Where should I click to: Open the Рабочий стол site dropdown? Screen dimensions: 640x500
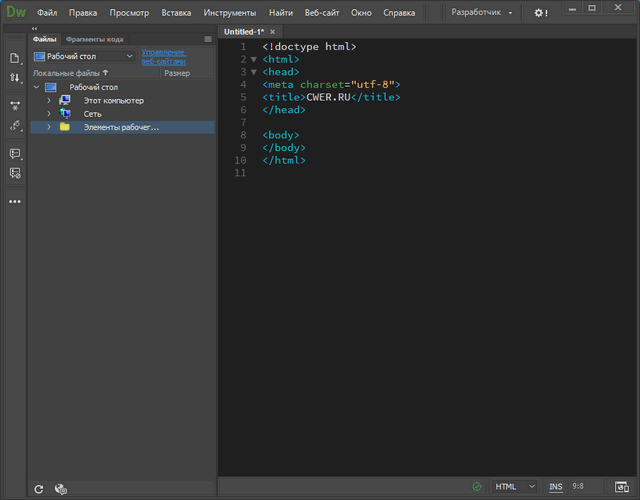click(x=84, y=57)
